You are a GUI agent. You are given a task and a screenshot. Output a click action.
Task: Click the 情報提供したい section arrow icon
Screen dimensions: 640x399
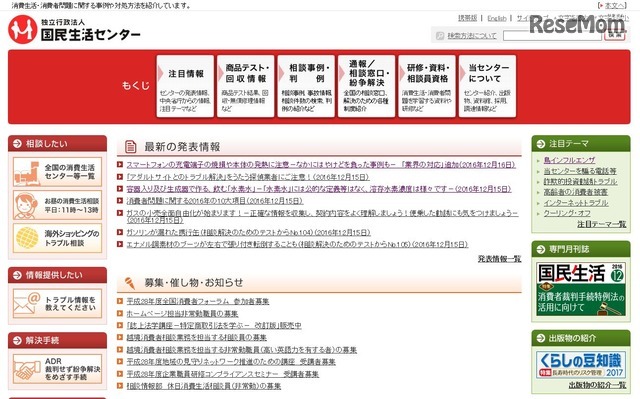click(x=17, y=275)
